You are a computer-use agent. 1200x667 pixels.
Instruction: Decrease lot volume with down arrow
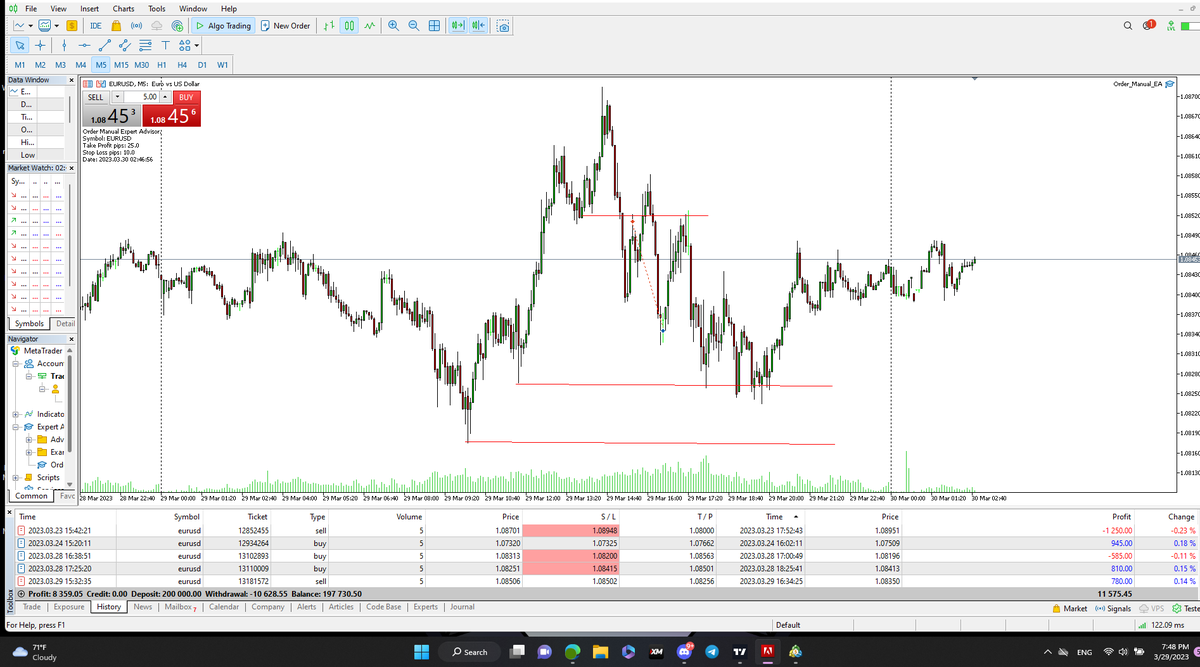[119, 97]
